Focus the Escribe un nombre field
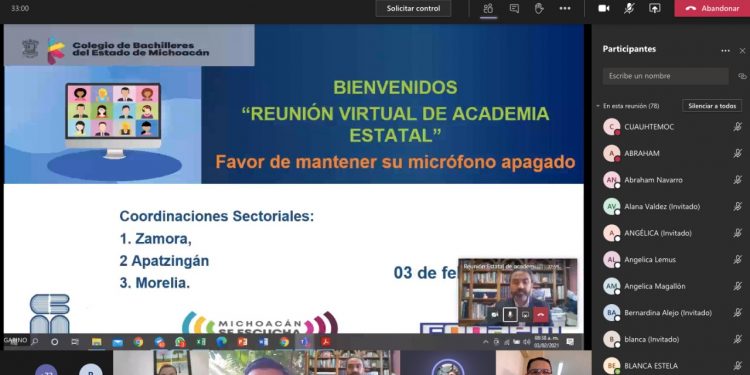 click(665, 76)
